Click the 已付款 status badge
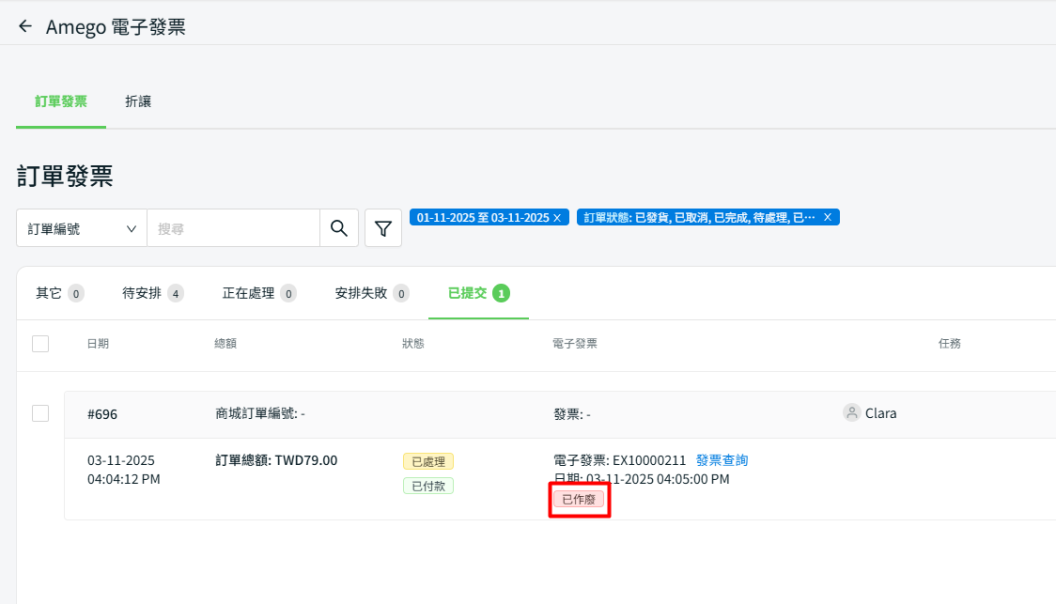 point(428,486)
